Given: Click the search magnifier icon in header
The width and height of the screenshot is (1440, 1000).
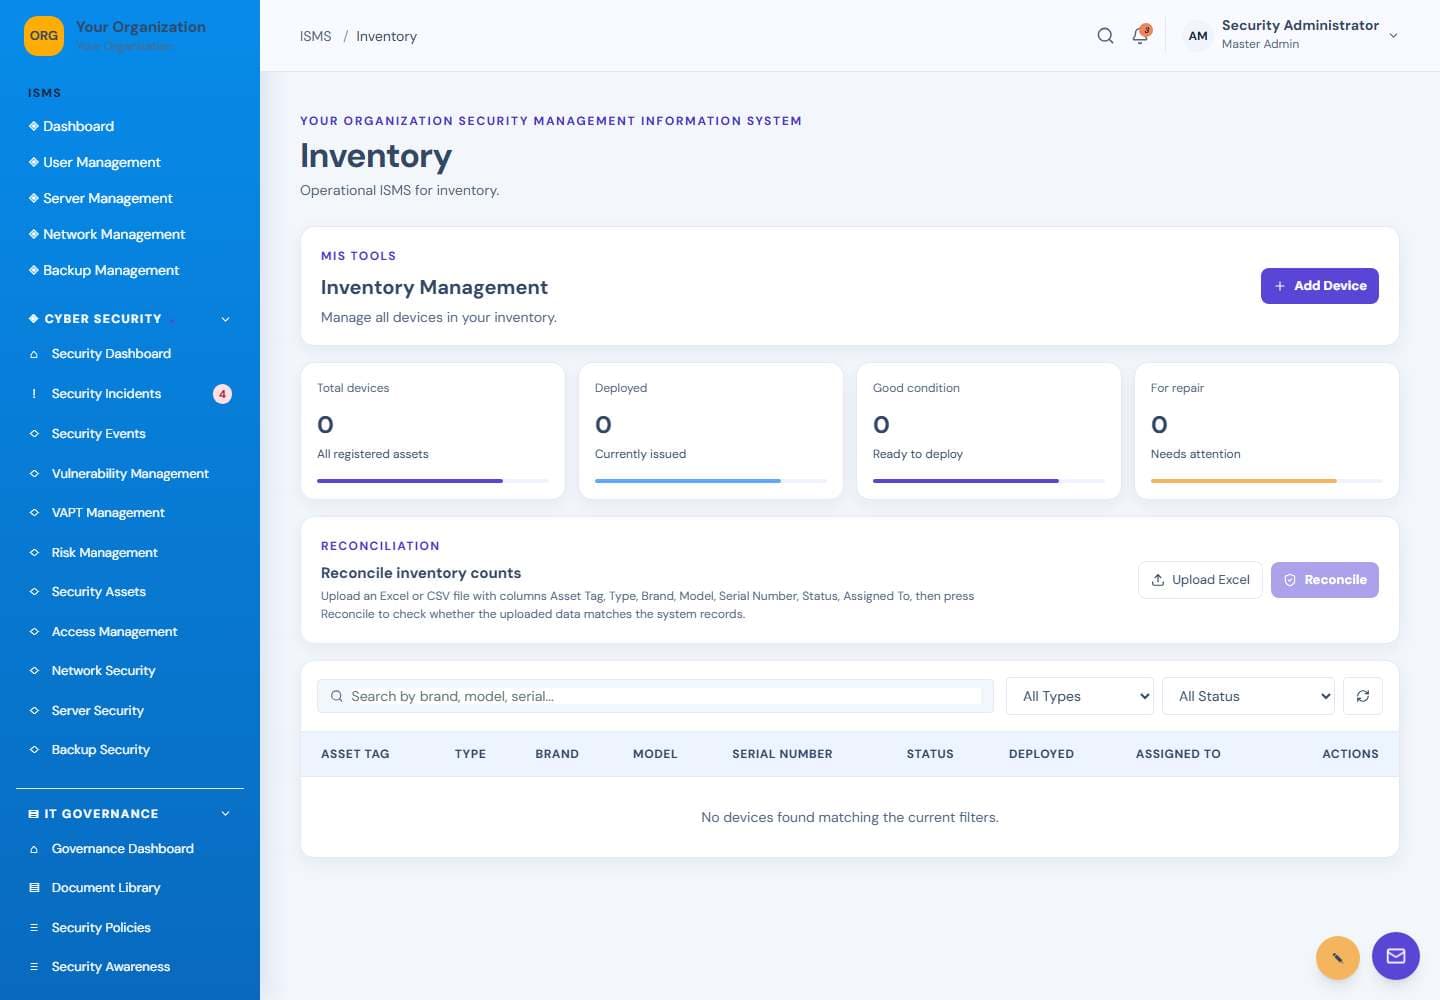Looking at the screenshot, I should [1105, 36].
